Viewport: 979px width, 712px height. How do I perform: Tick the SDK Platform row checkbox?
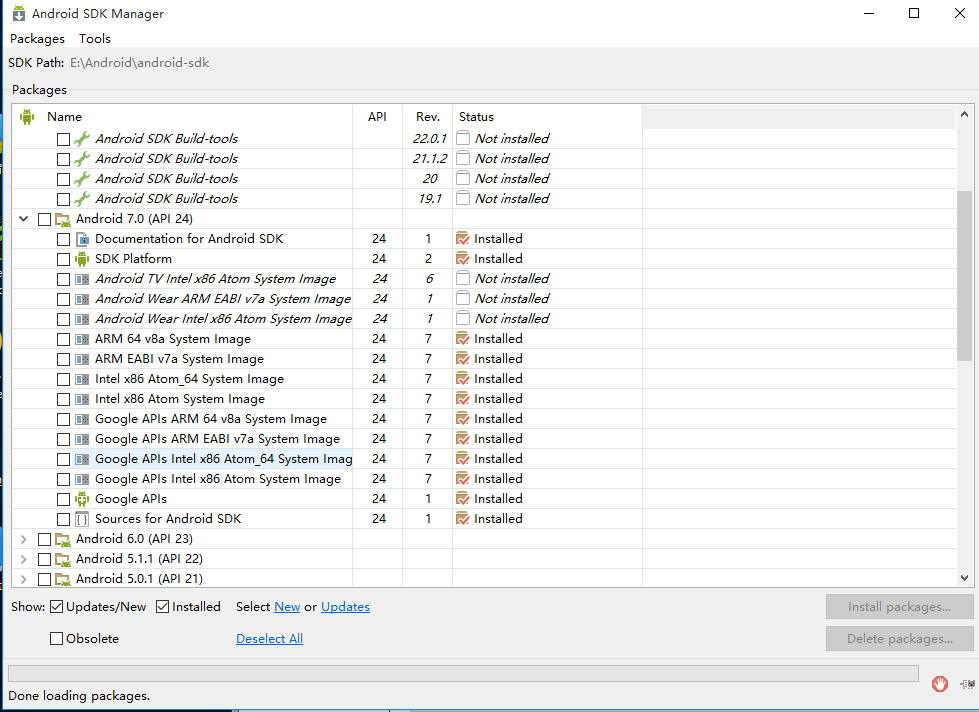click(x=63, y=259)
